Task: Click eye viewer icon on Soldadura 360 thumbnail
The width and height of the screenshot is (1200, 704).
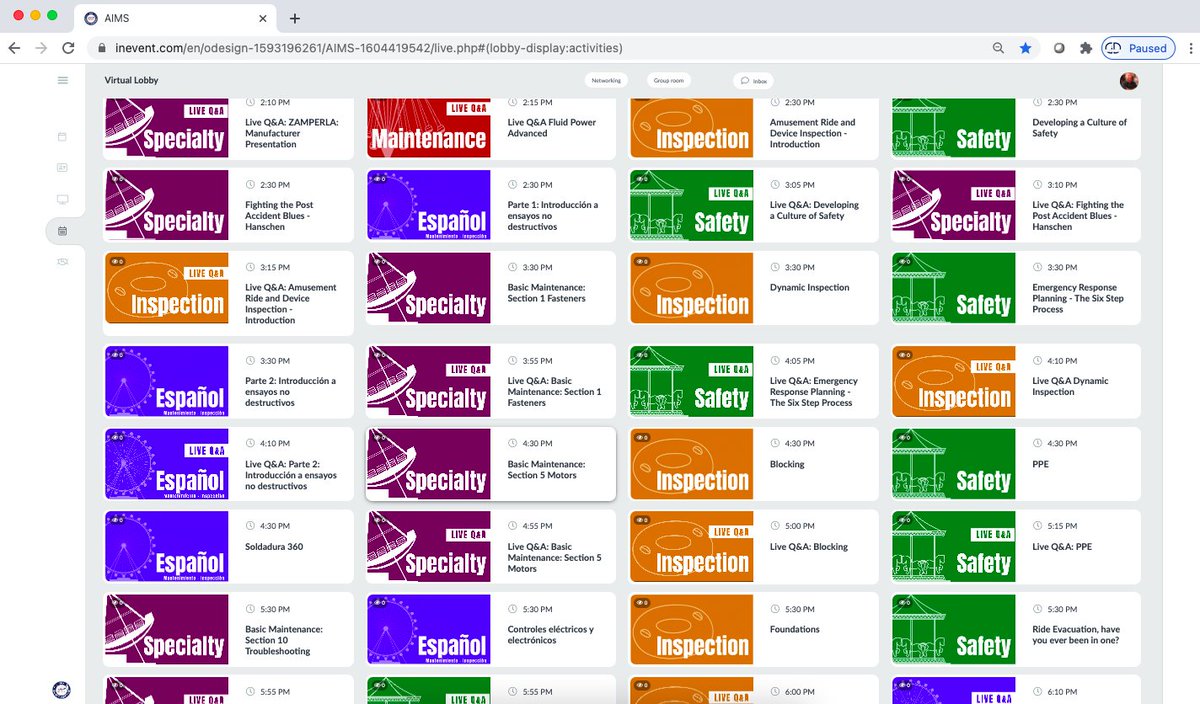Action: pyautogui.click(x=118, y=520)
